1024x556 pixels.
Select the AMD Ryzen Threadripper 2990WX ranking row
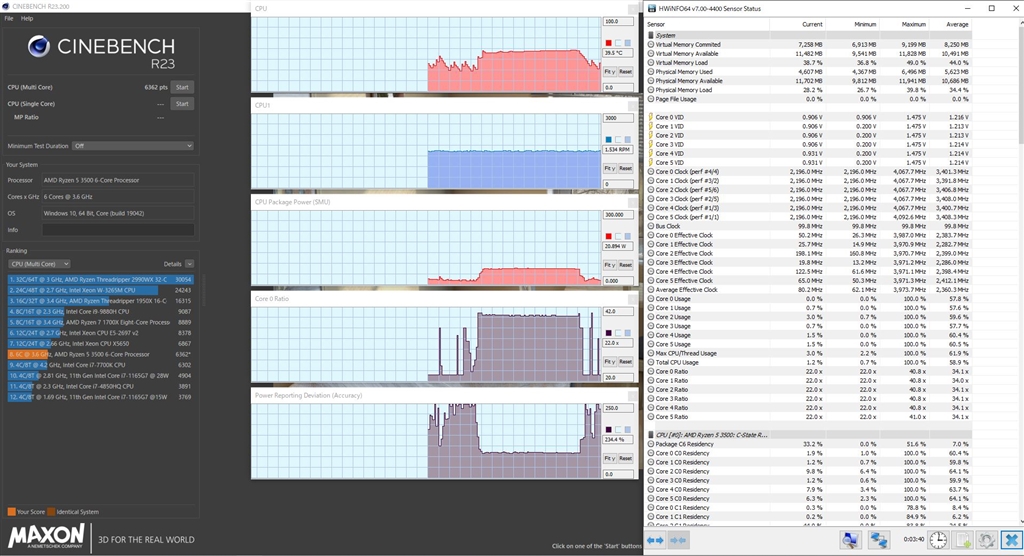(x=101, y=280)
